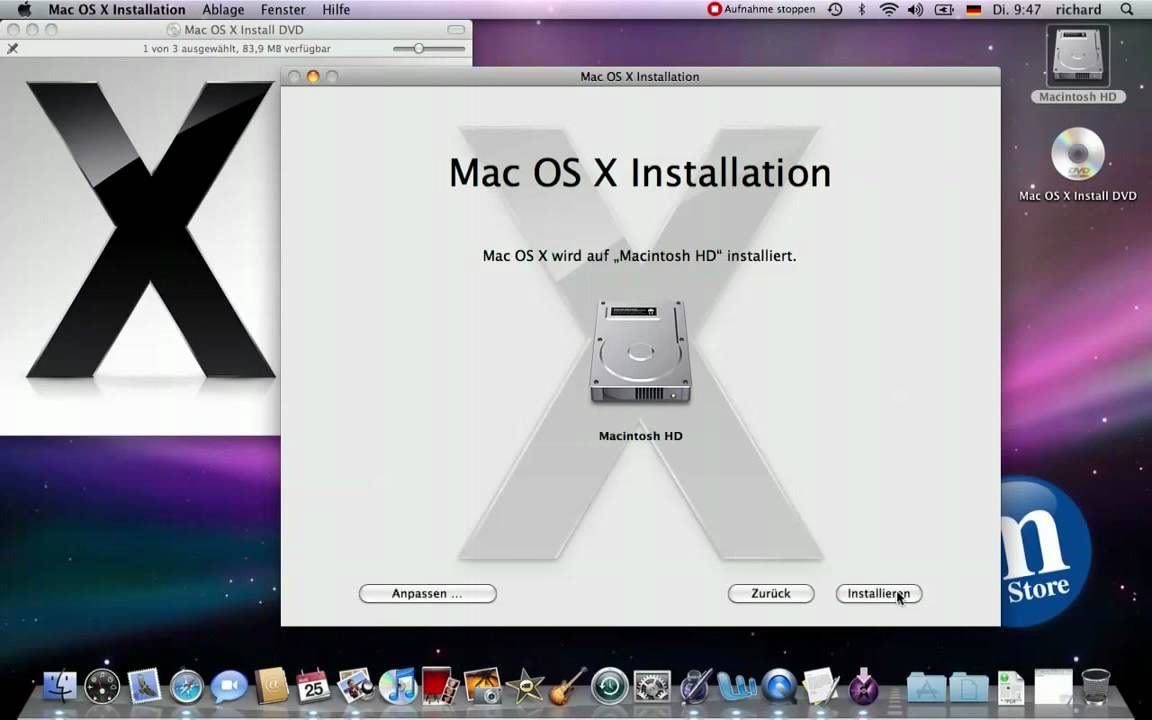Open Finder from the Dock
The width and height of the screenshot is (1152, 720).
60,687
